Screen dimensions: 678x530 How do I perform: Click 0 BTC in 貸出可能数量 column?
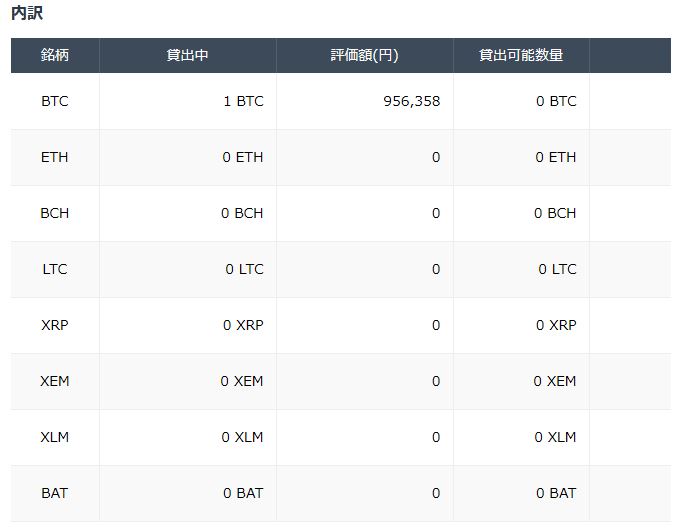556,101
